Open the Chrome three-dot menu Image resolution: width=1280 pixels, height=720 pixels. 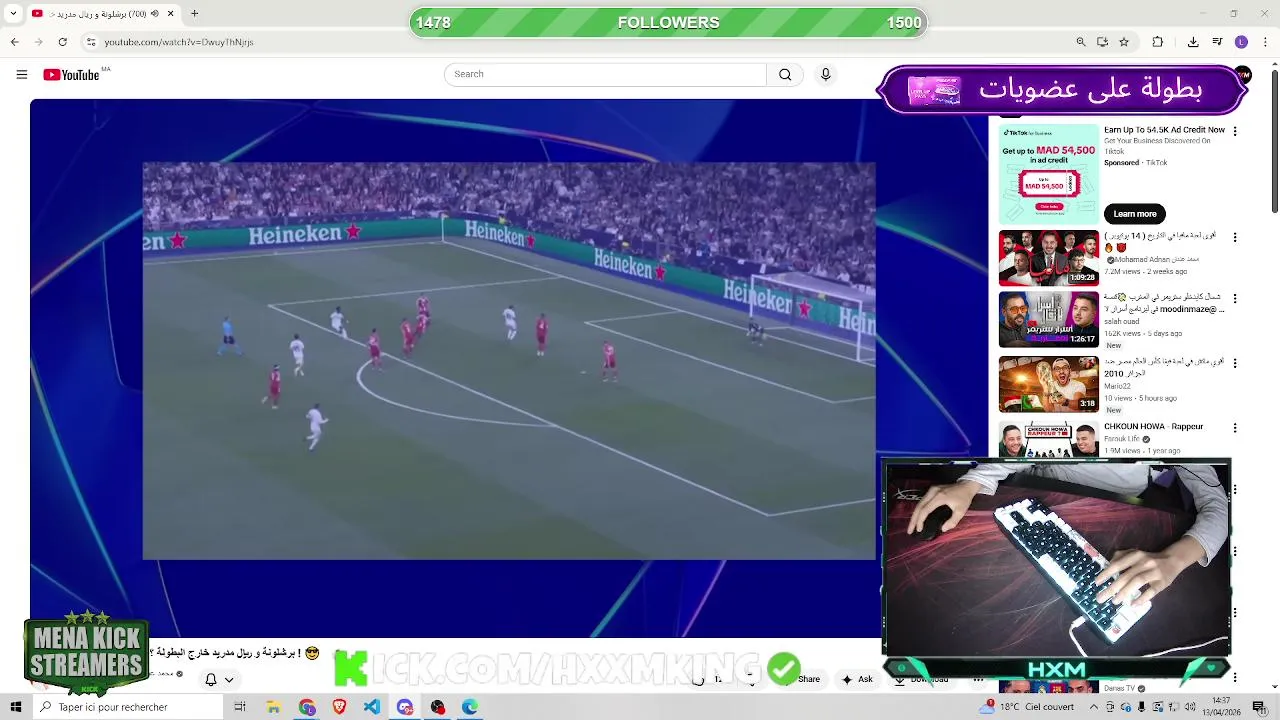(1266, 42)
